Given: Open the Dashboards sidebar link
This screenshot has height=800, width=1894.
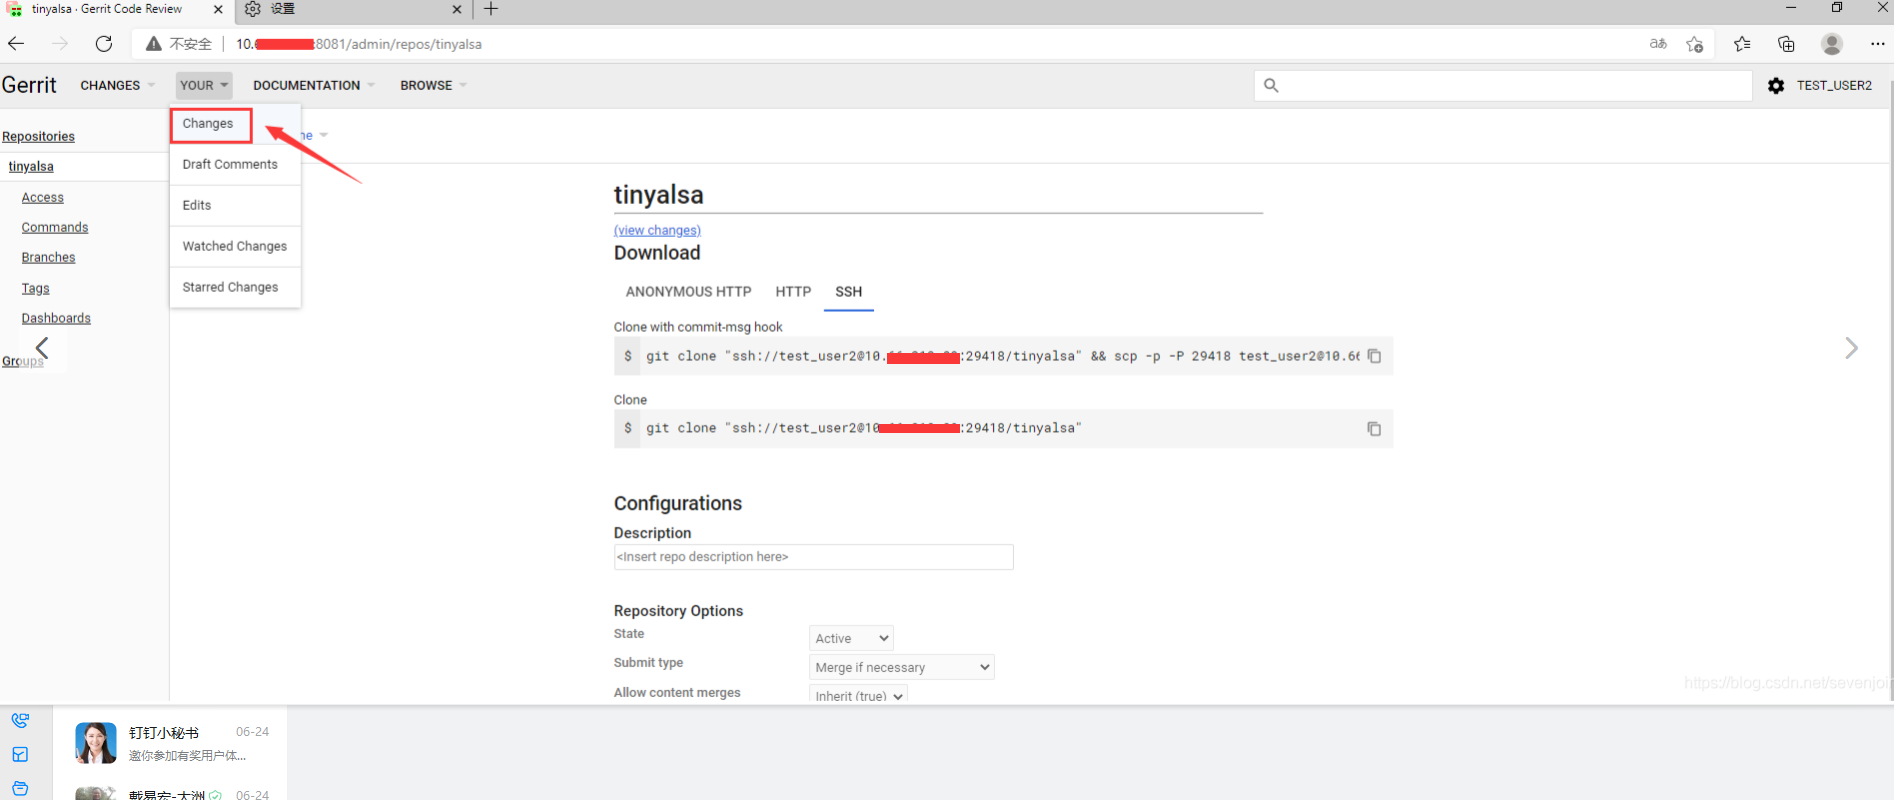Looking at the screenshot, I should 56,319.
